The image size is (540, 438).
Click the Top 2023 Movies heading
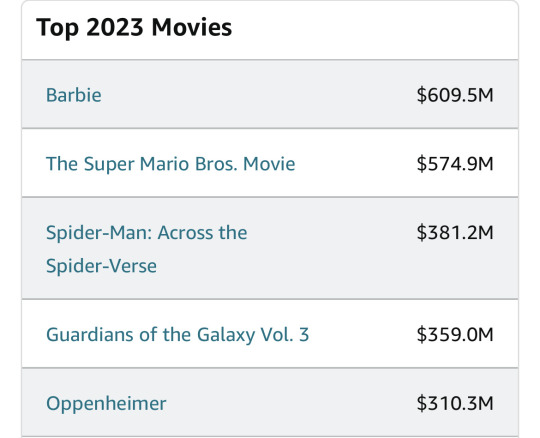(x=134, y=28)
